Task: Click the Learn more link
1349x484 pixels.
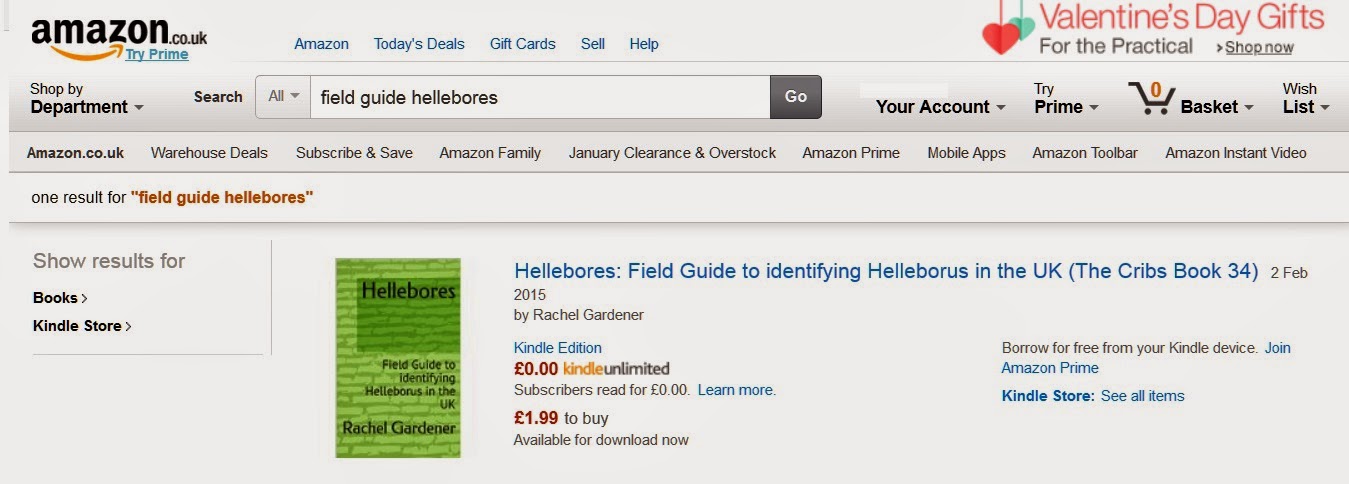Action: coord(736,390)
